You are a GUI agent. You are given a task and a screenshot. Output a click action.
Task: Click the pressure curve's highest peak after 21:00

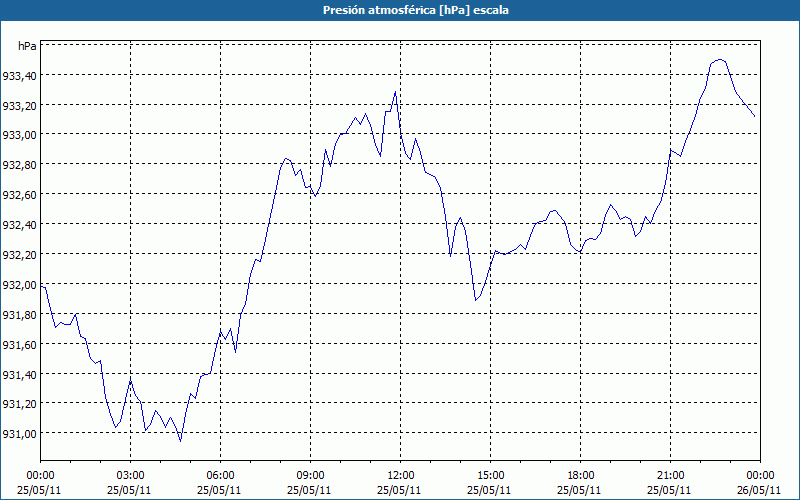tap(720, 60)
